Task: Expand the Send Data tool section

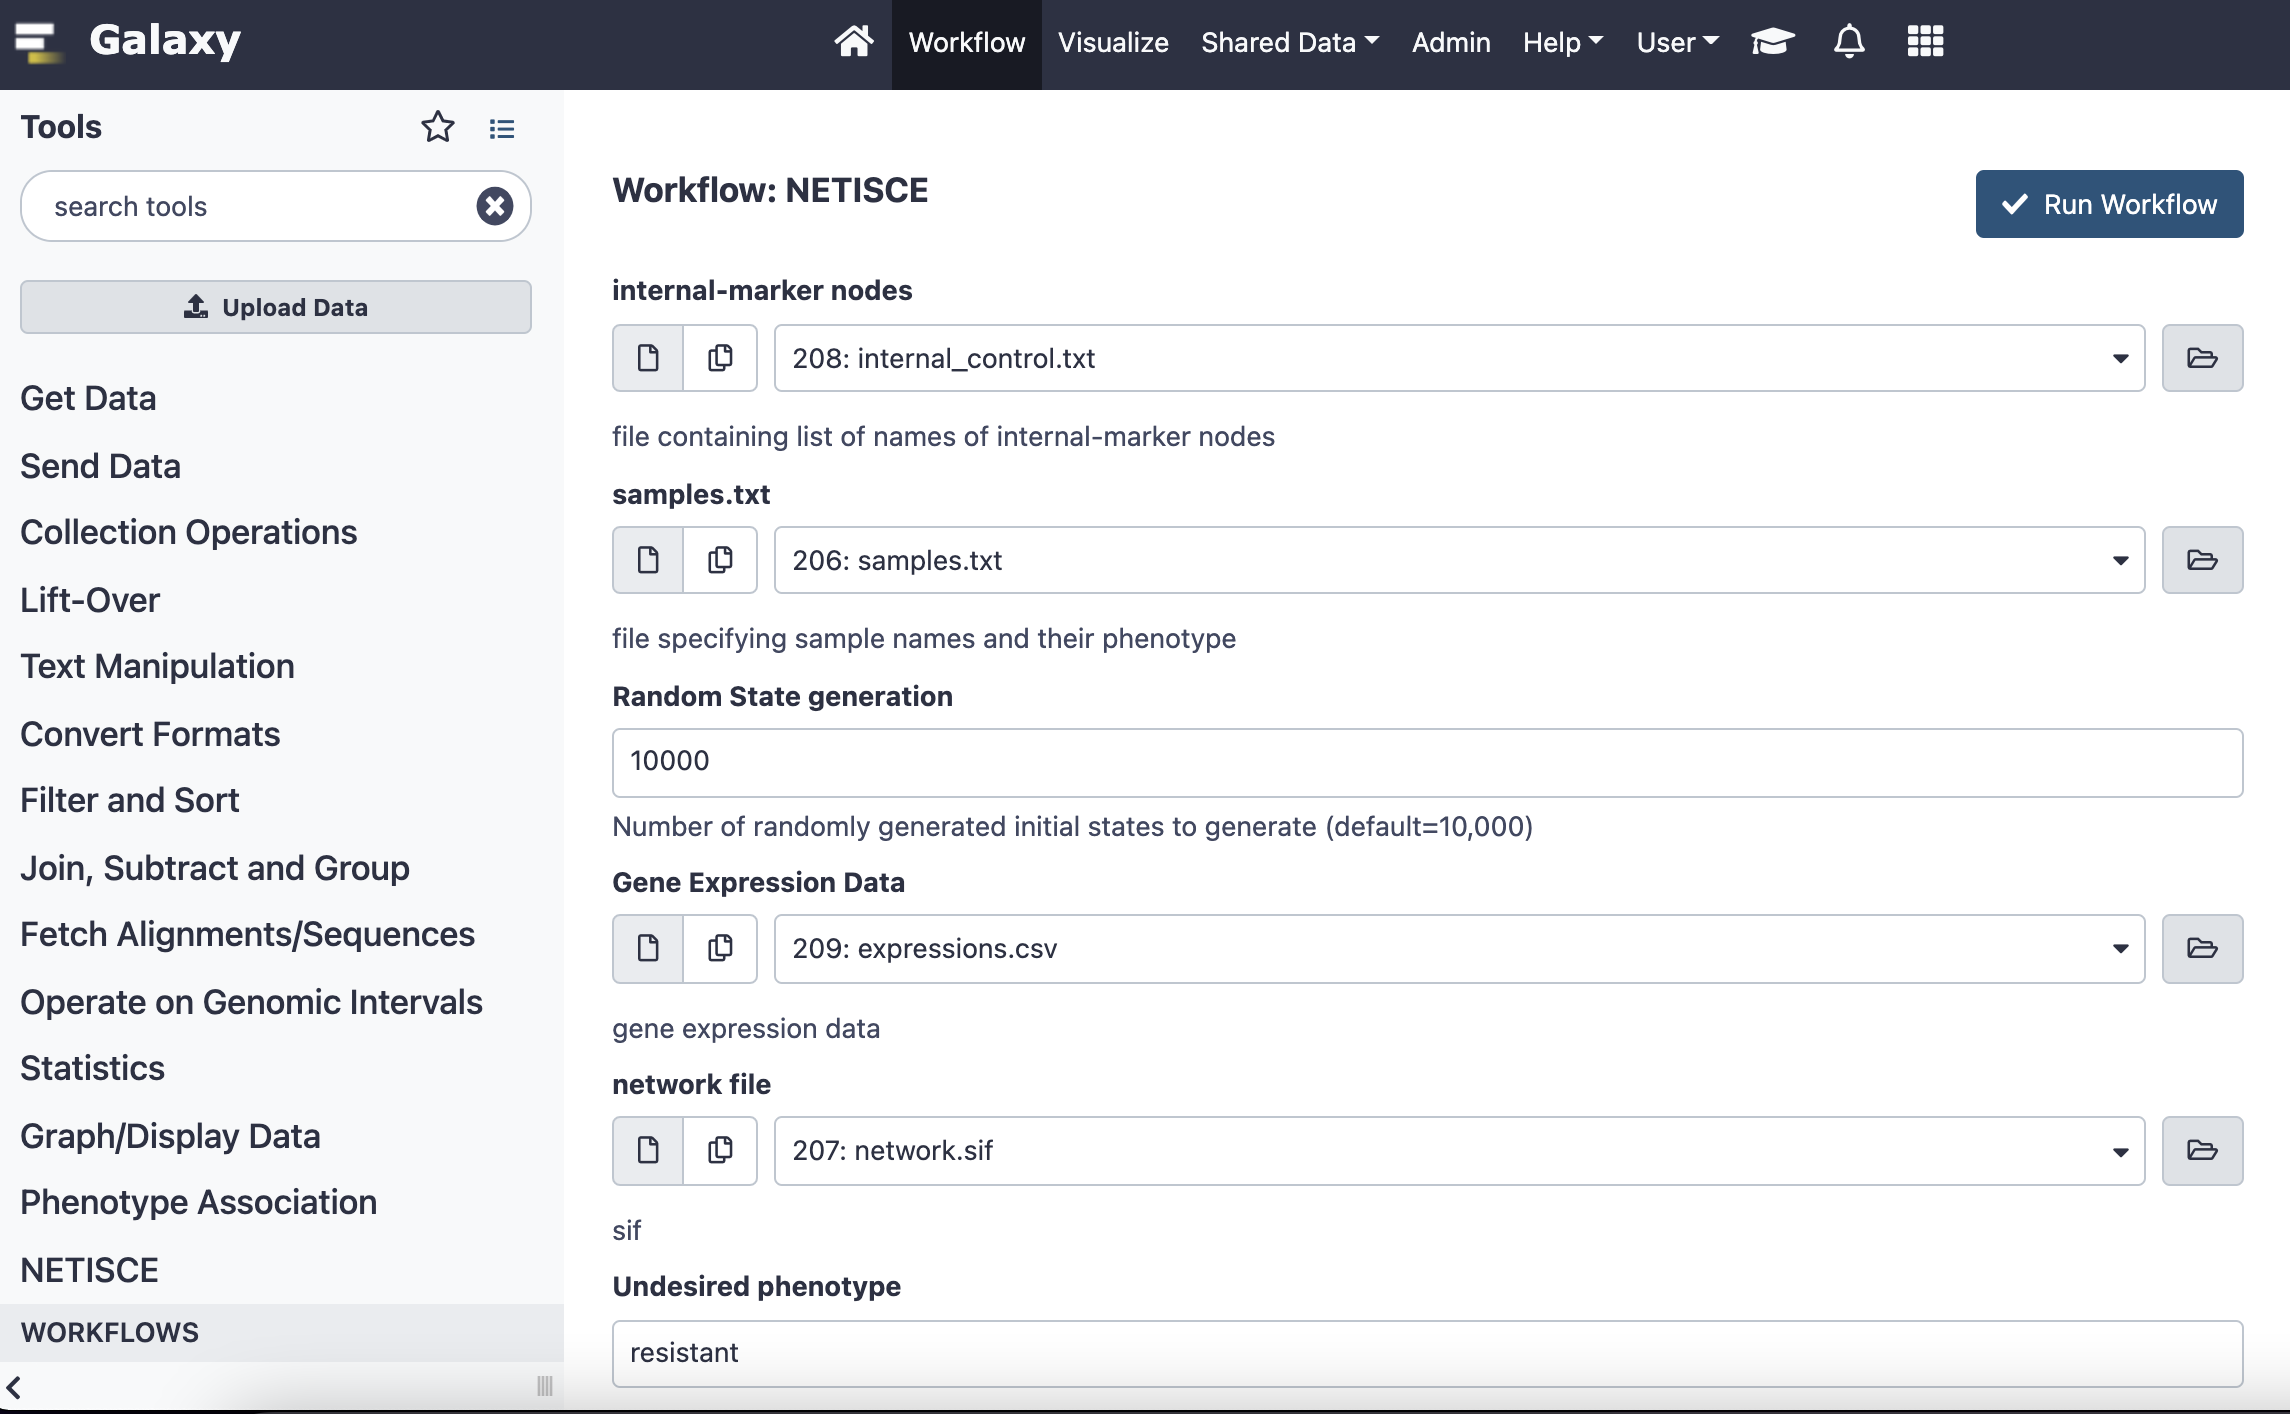Action: point(100,466)
